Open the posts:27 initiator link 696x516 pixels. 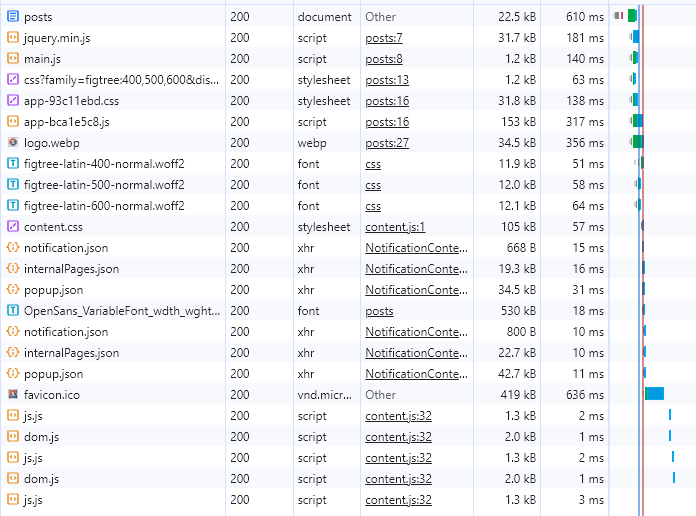coord(387,143)
